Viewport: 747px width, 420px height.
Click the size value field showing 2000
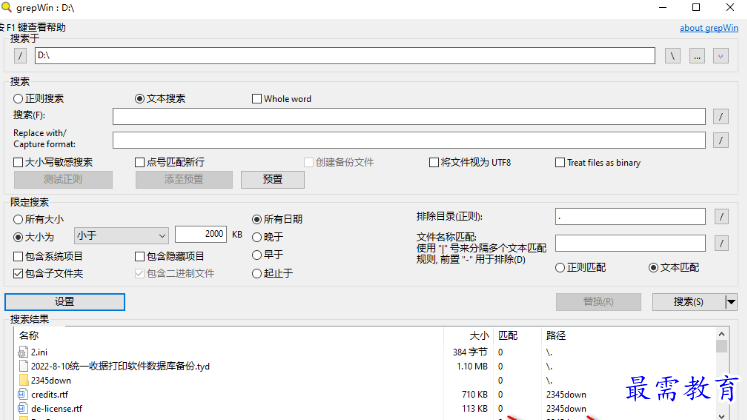coord(201,234)
